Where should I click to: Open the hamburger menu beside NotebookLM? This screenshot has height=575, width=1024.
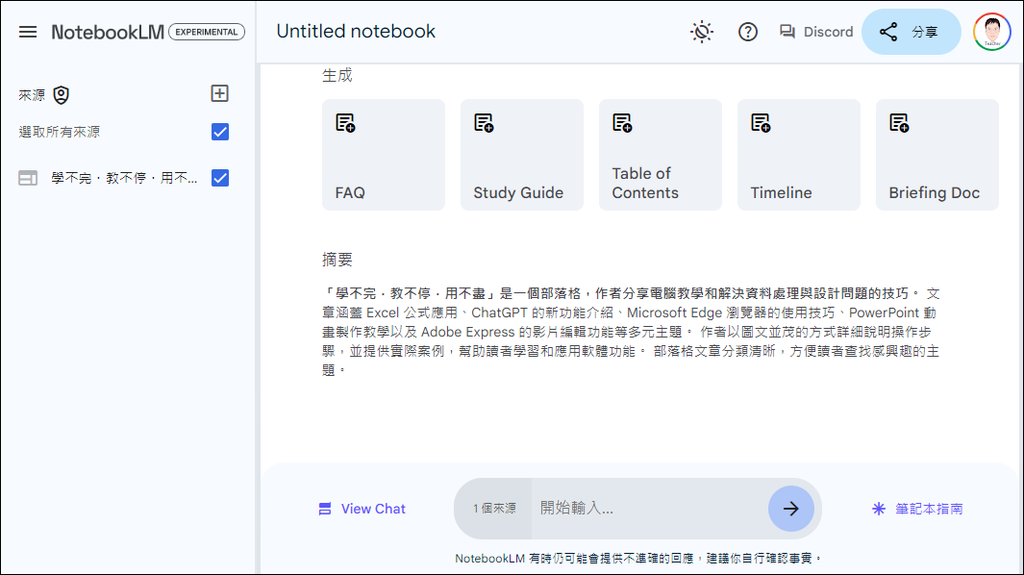pyautogui.click(x=27, y=31)
